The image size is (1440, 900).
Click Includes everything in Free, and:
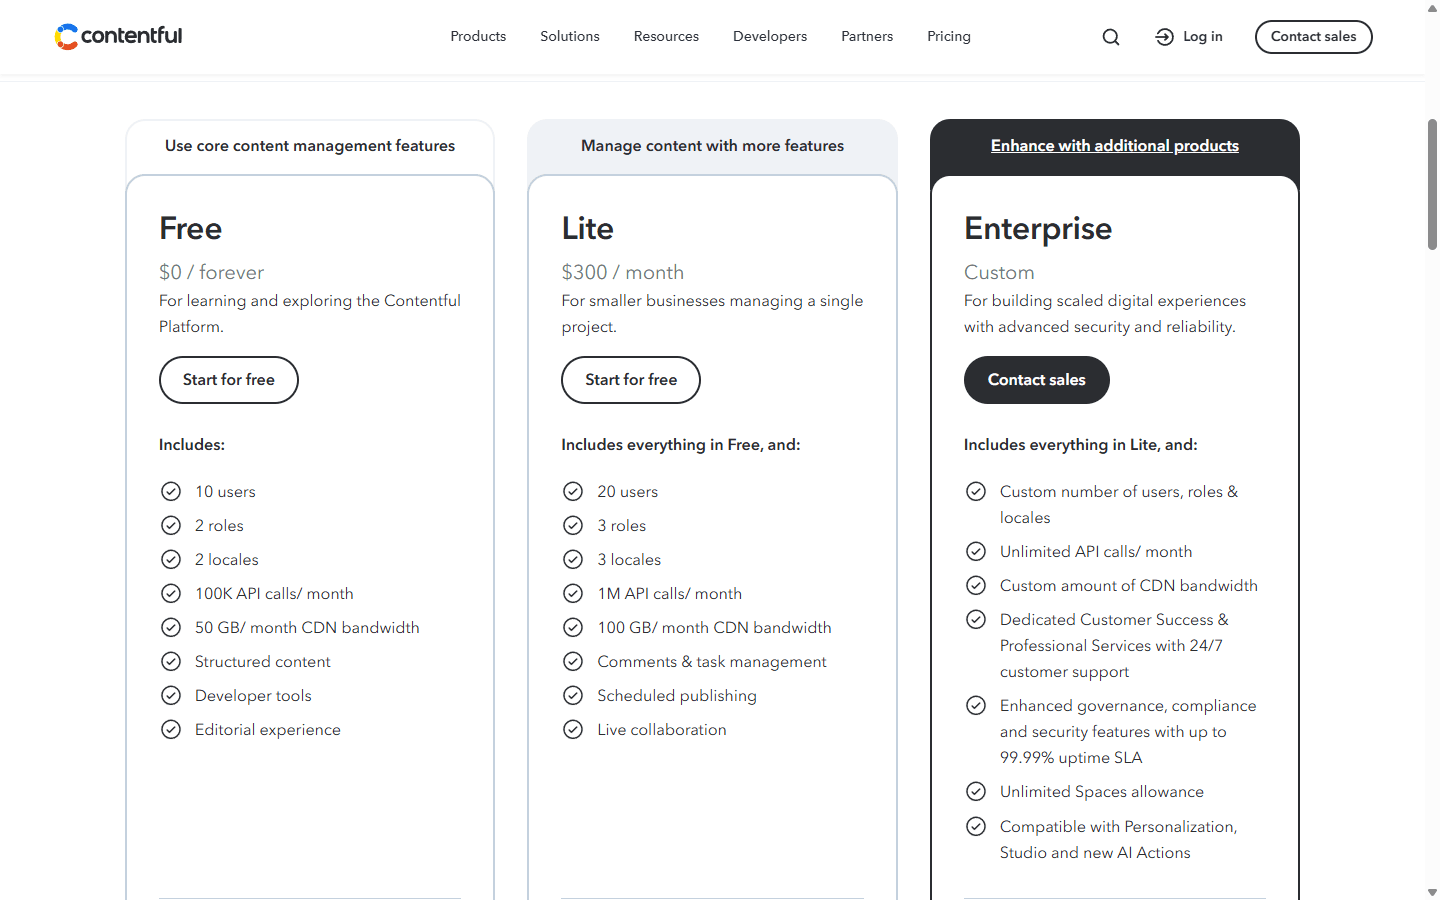coord(681,445)
